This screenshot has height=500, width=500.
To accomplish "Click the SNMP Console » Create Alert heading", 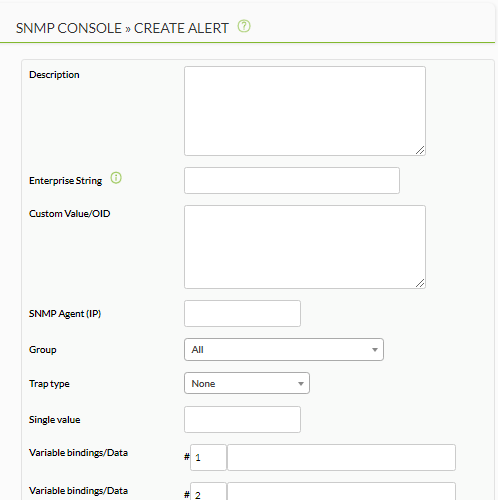I will [x=122, y=28].
